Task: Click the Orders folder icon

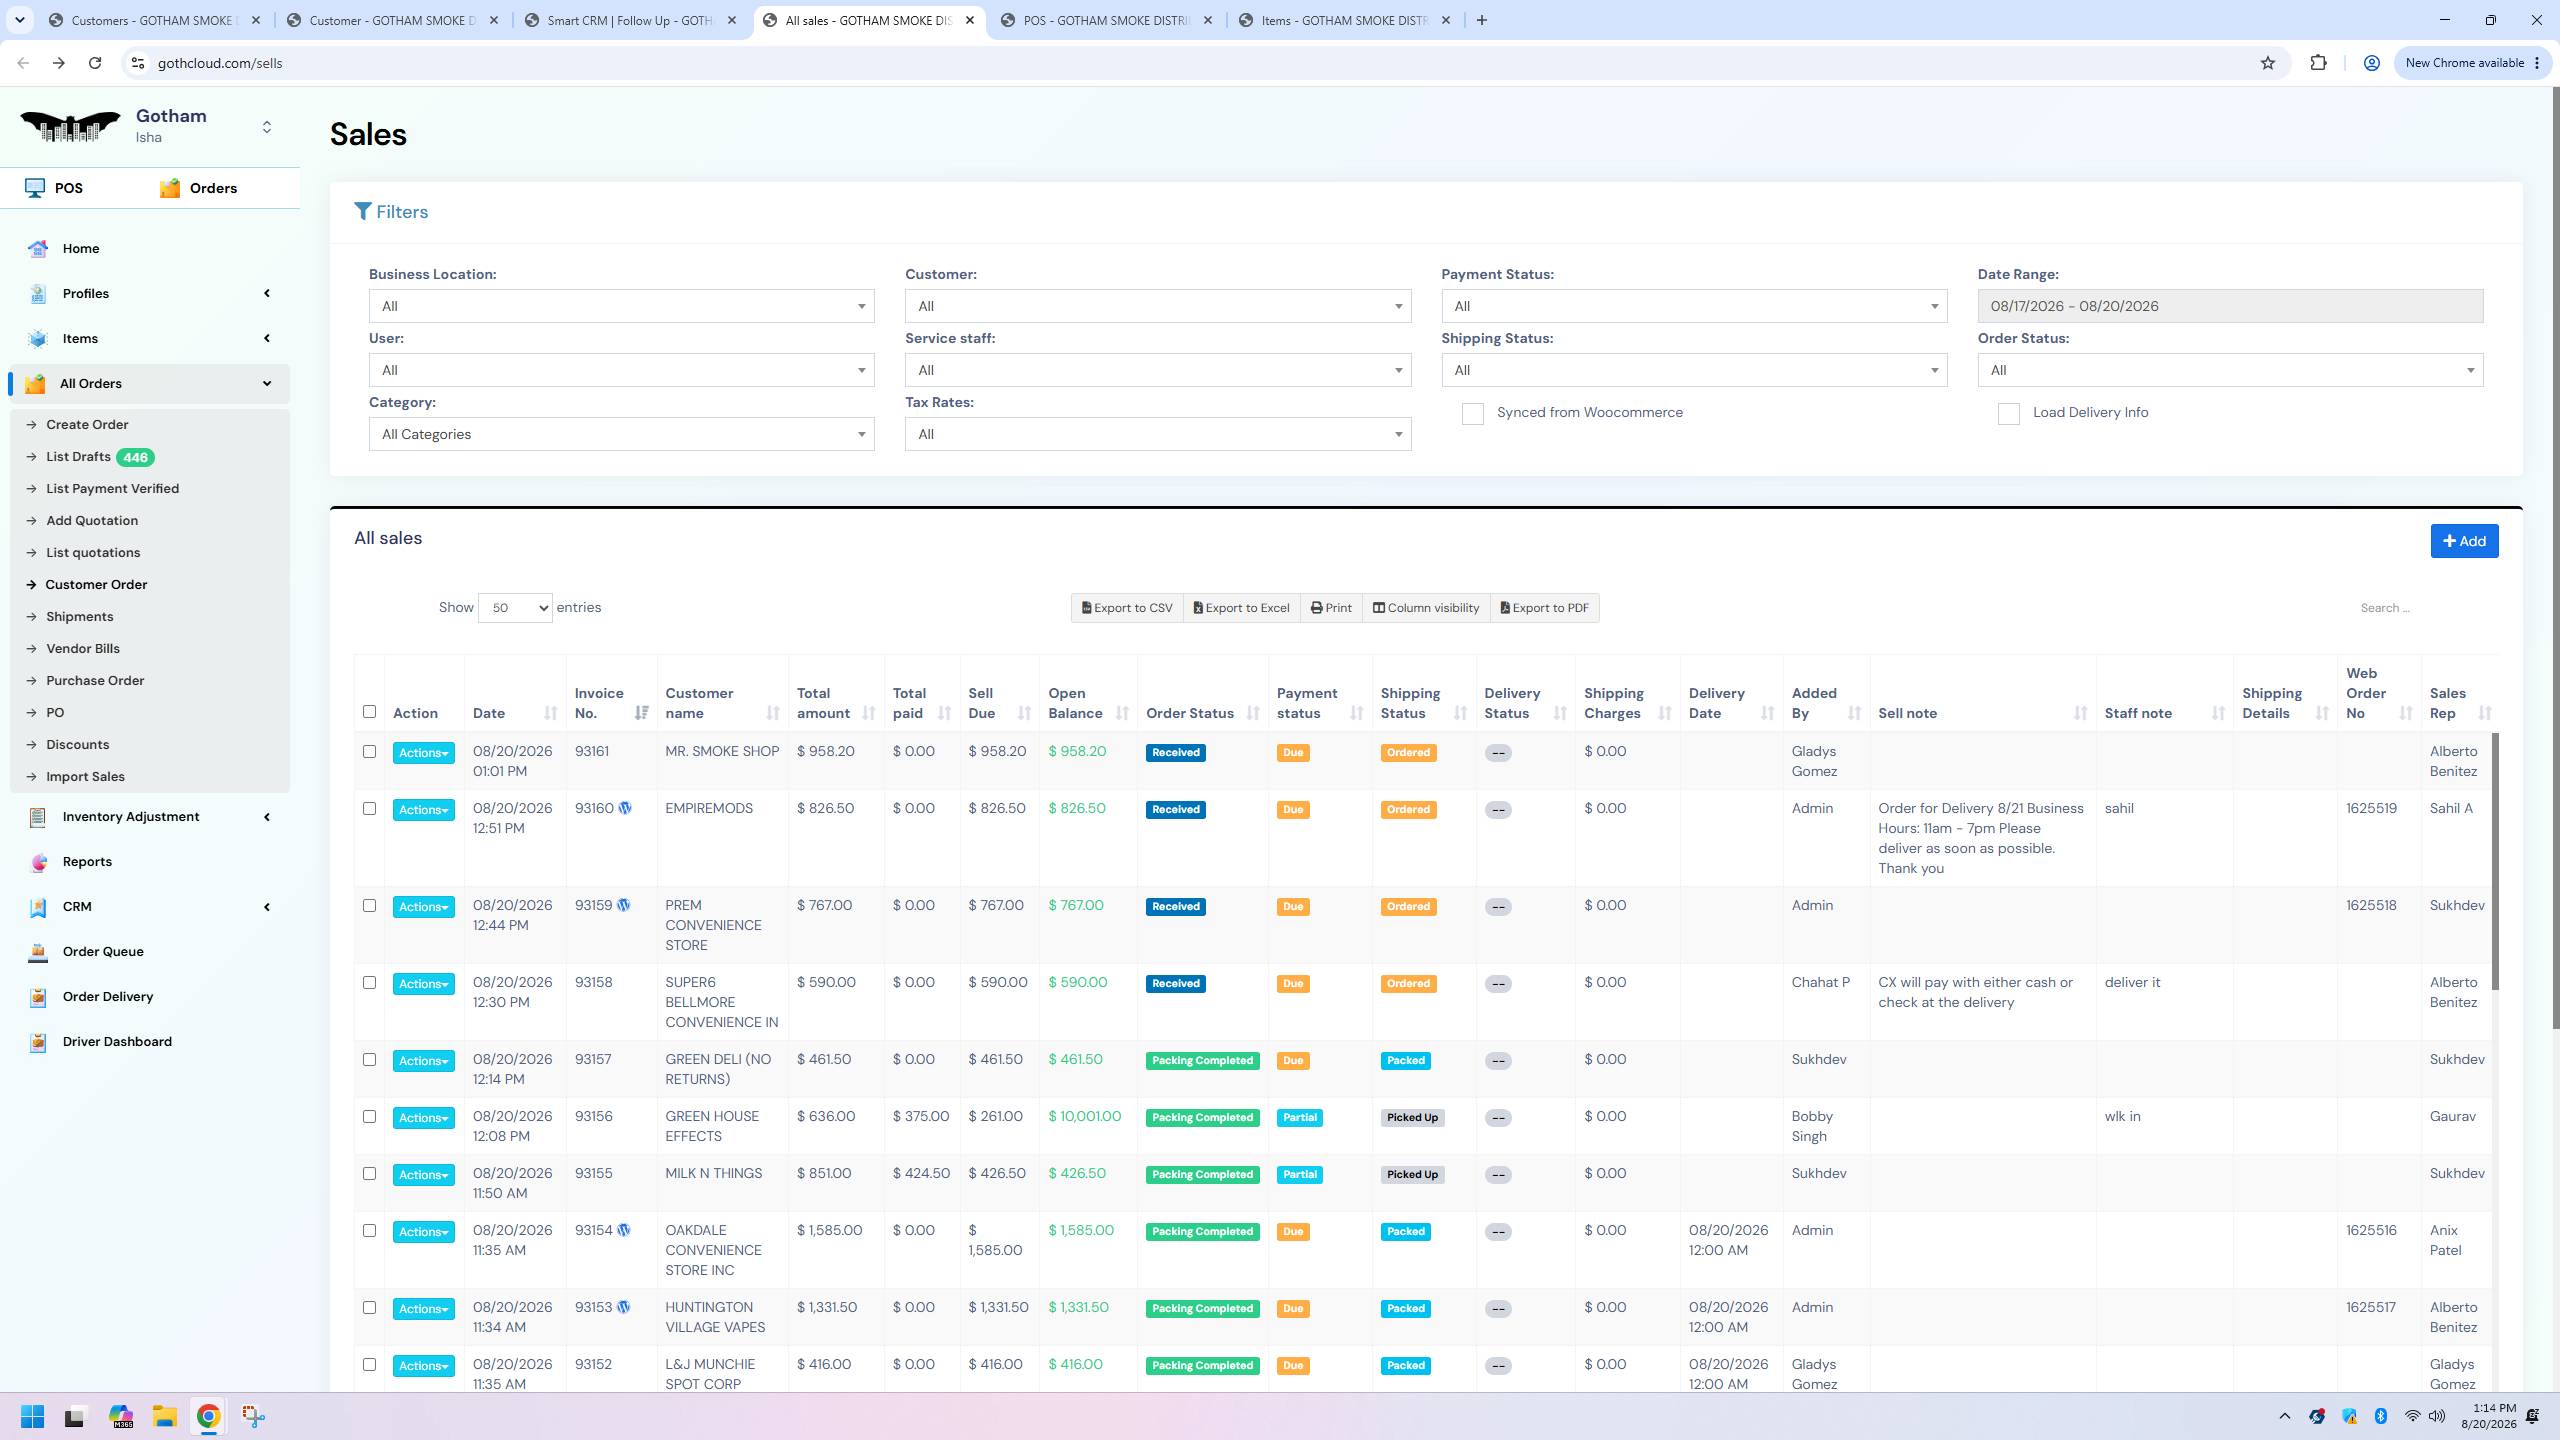Action: pos(170,188)
